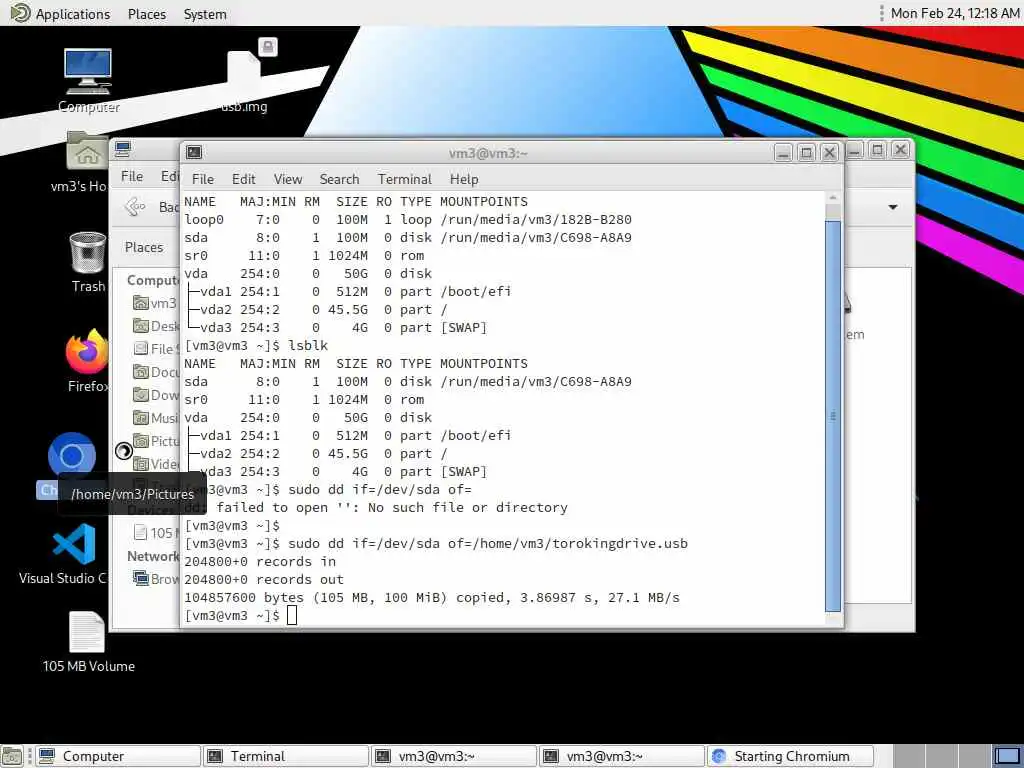This screenshot has width=1024, height=768.
Task: Click the terminal vertical scrollbar
Action: coord(833,415)
